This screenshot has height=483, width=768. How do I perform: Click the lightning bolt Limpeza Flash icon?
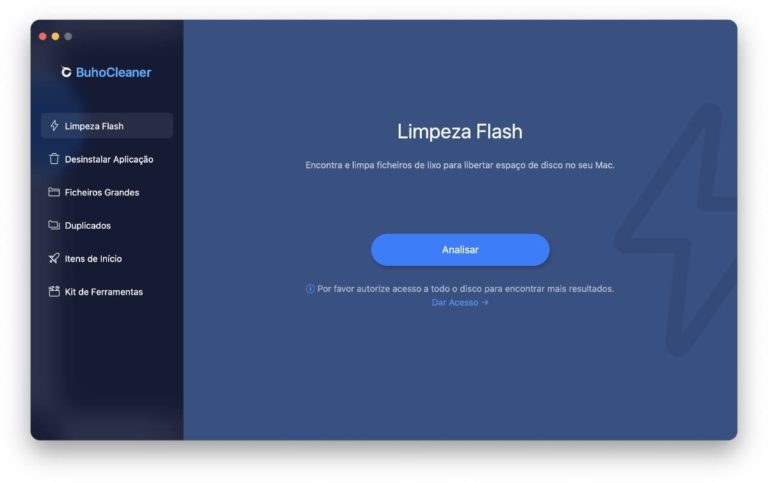point(54,126)
